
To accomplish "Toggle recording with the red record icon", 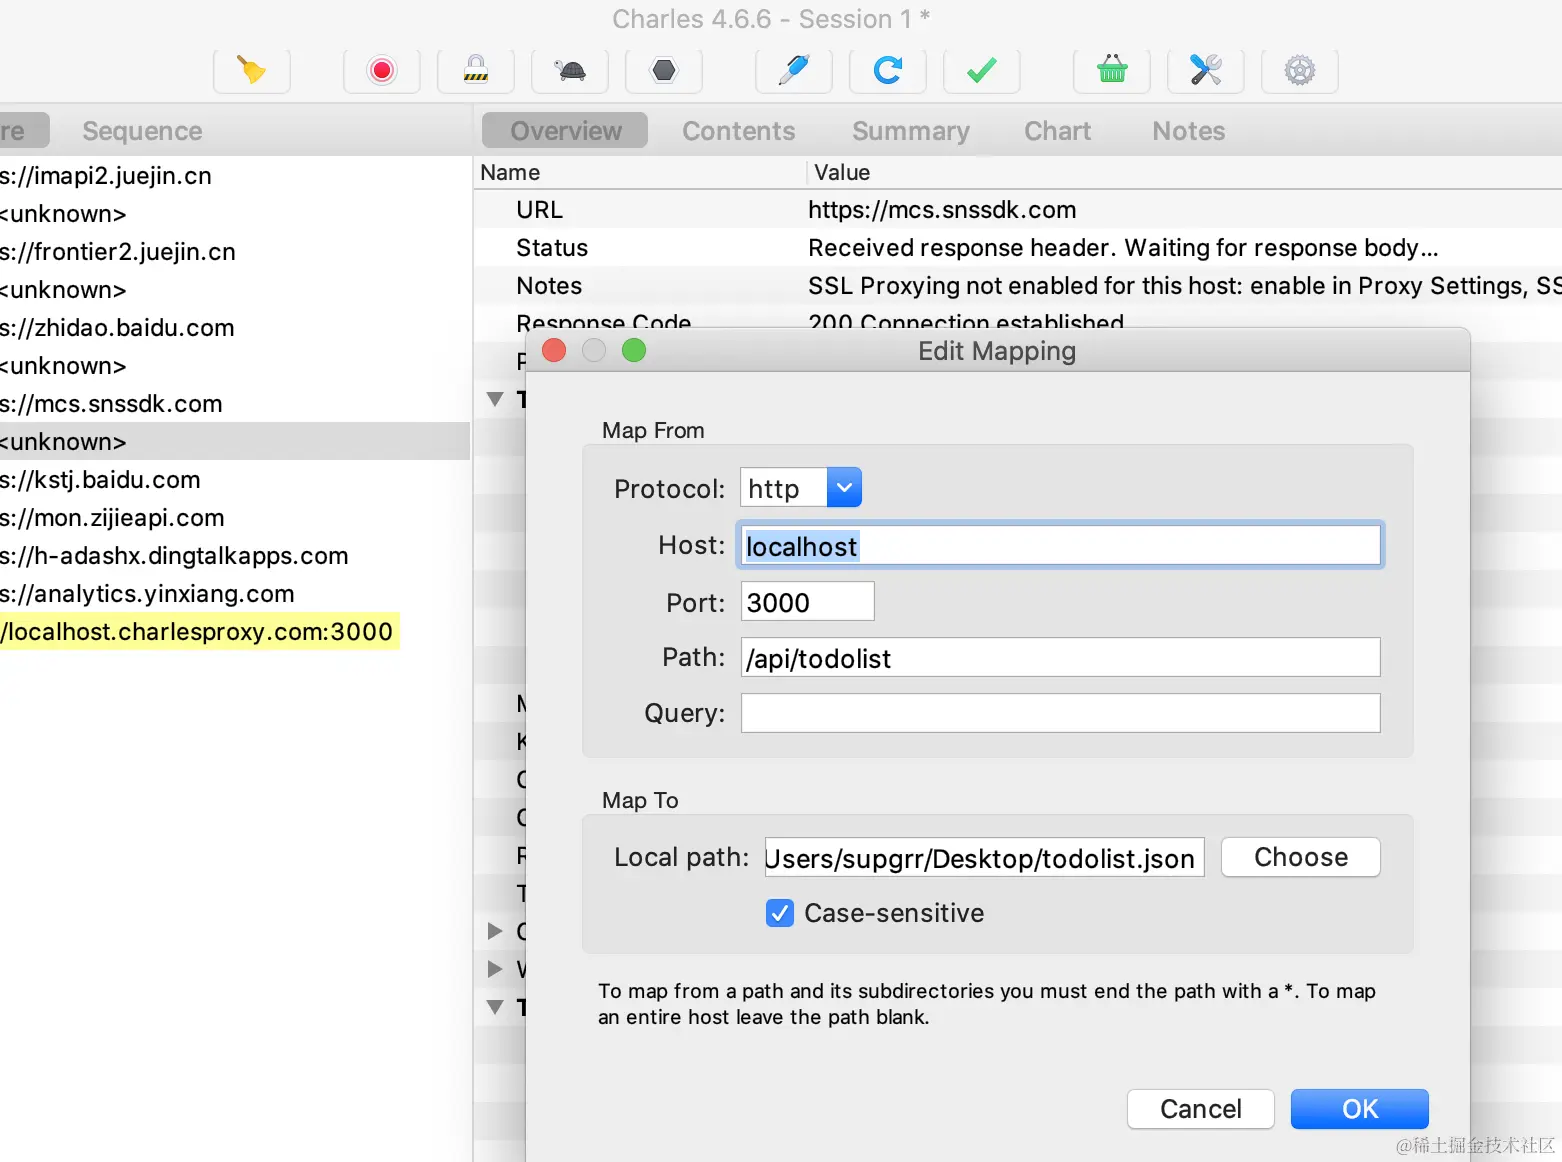I will 382,71.
